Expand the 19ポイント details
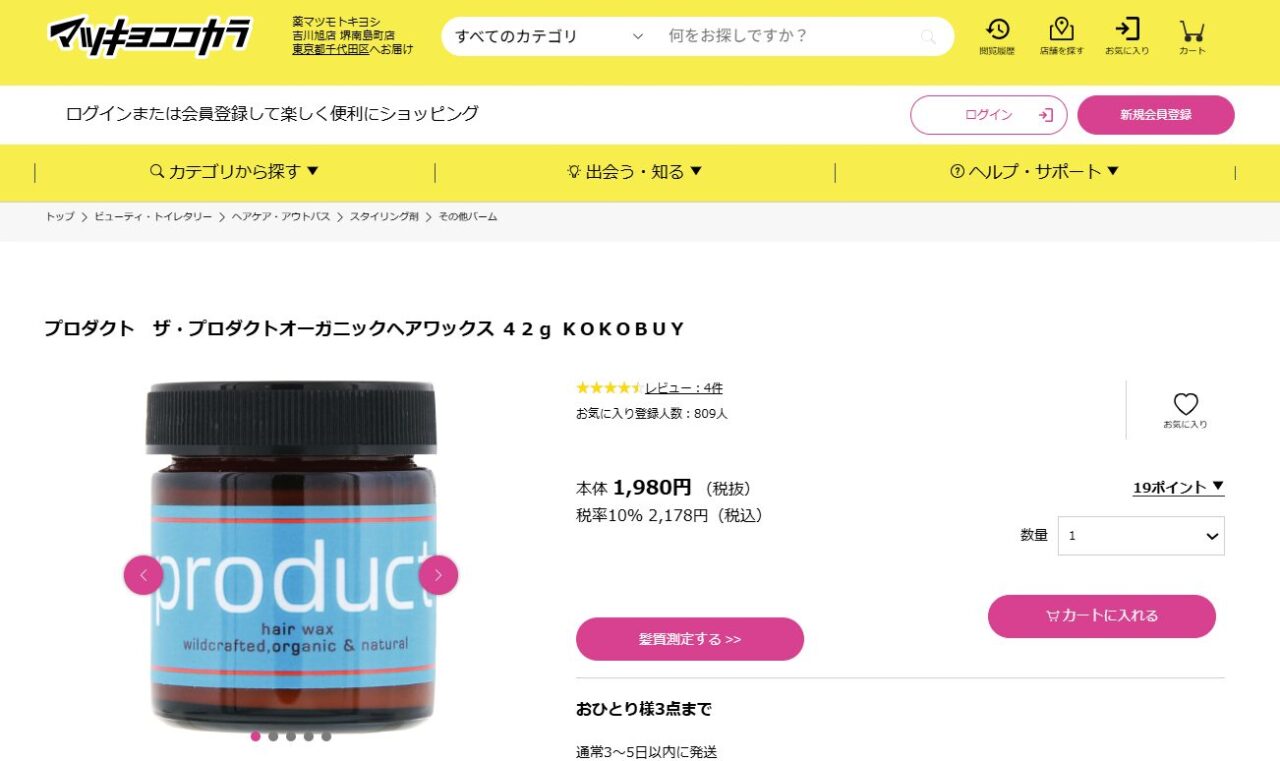 pos(1178,487)
